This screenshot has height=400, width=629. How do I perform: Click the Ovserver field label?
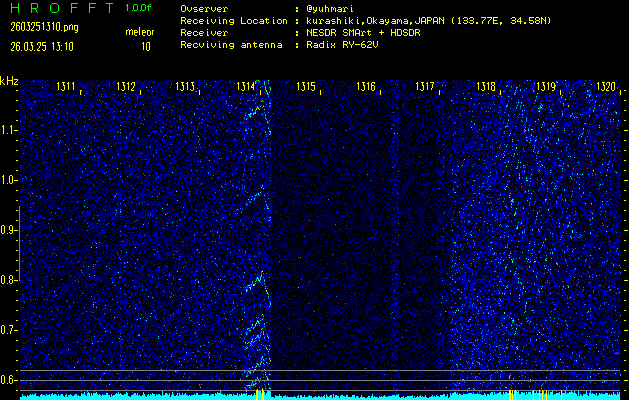(204, 9)
